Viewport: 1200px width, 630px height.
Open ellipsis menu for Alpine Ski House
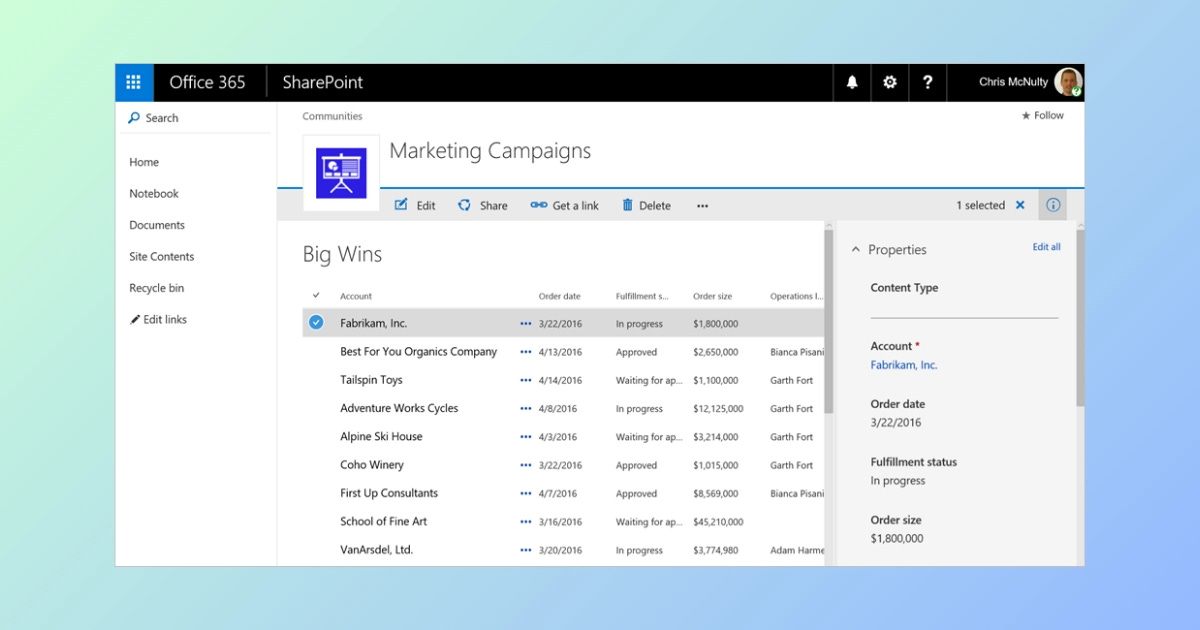[x=526, y=437]
